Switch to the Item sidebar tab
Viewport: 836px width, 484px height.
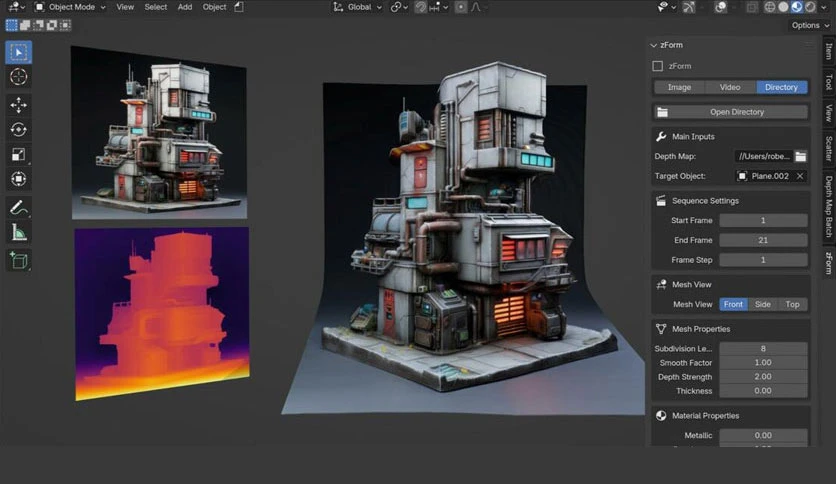[829, 51]
